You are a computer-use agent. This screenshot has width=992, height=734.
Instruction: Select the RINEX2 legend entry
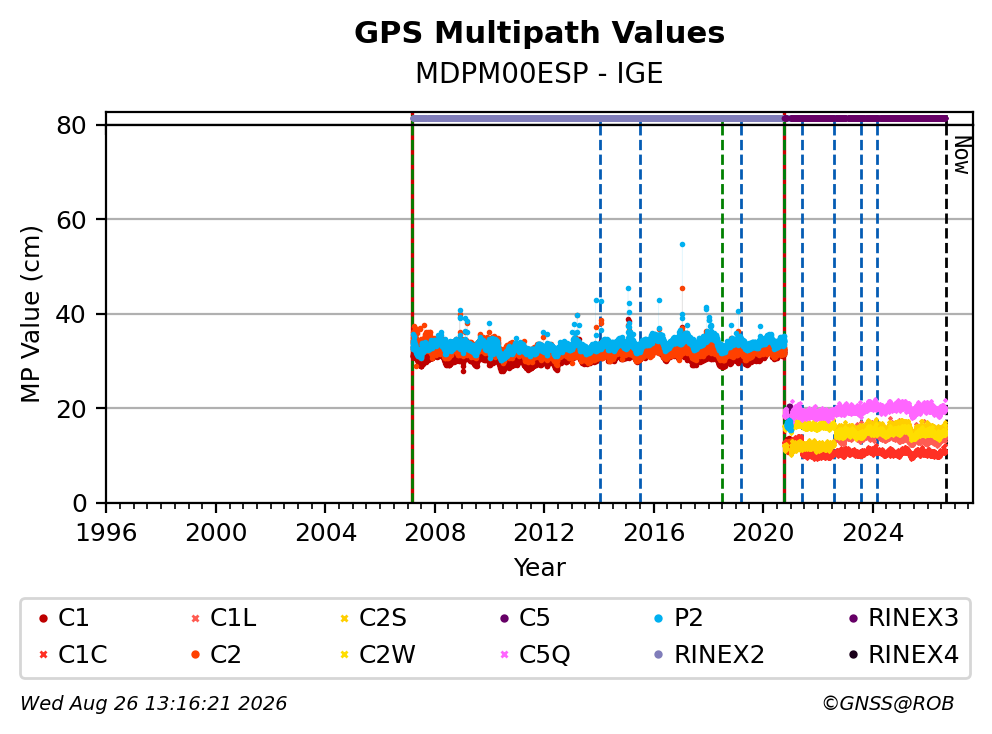[x=709, y=655]
